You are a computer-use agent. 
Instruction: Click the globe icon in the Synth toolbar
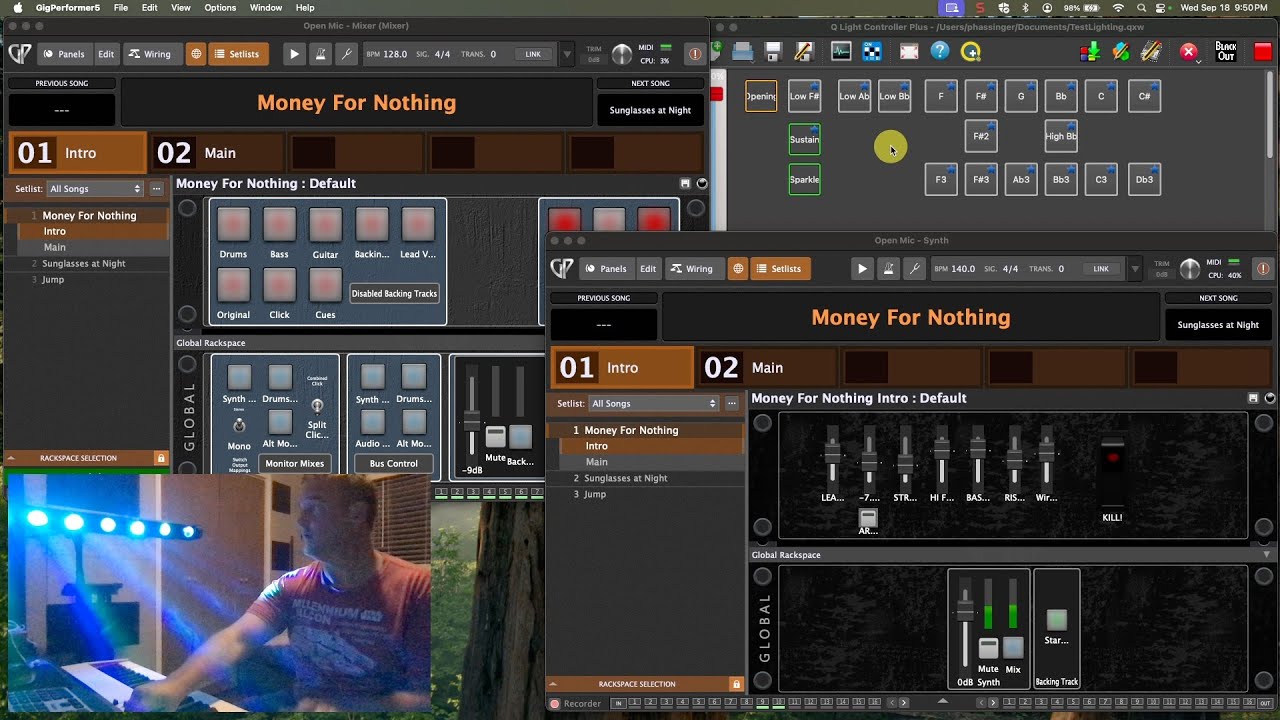(x=738, y=268)
